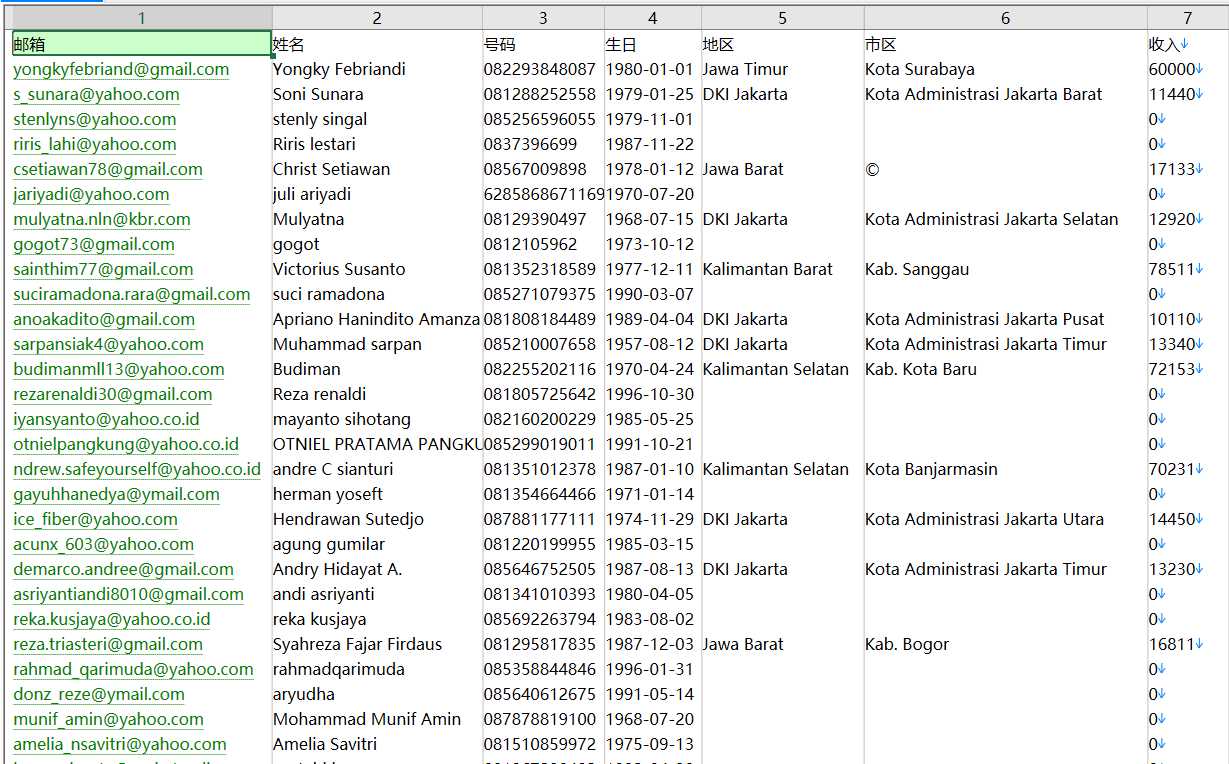Select city cell Kota Banjarmasin
Screen dimensions: 1229x764
1005,469
